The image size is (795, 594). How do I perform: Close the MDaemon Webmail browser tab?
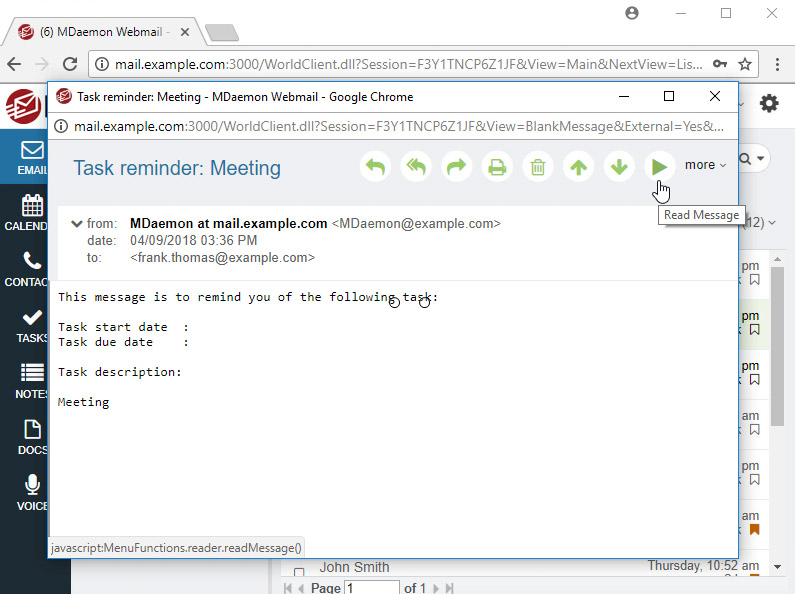[x=185, y=32]
